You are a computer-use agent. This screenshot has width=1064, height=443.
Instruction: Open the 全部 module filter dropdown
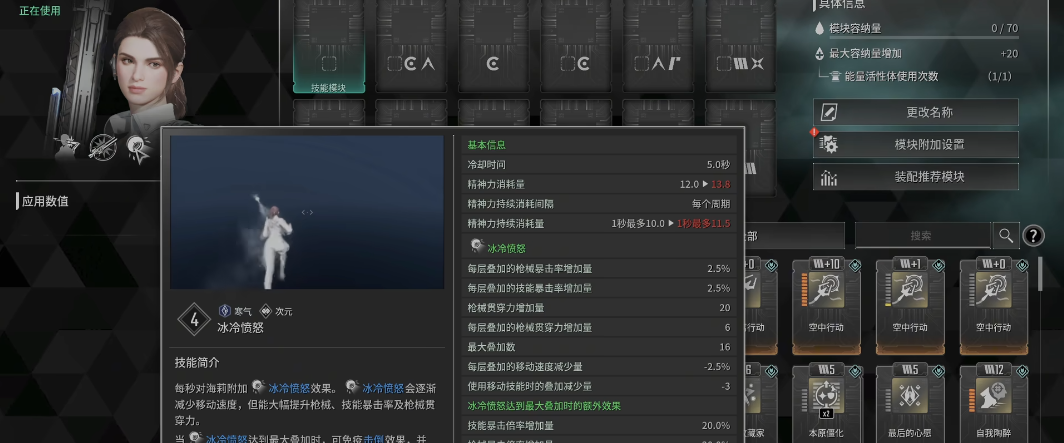point(795,235)
